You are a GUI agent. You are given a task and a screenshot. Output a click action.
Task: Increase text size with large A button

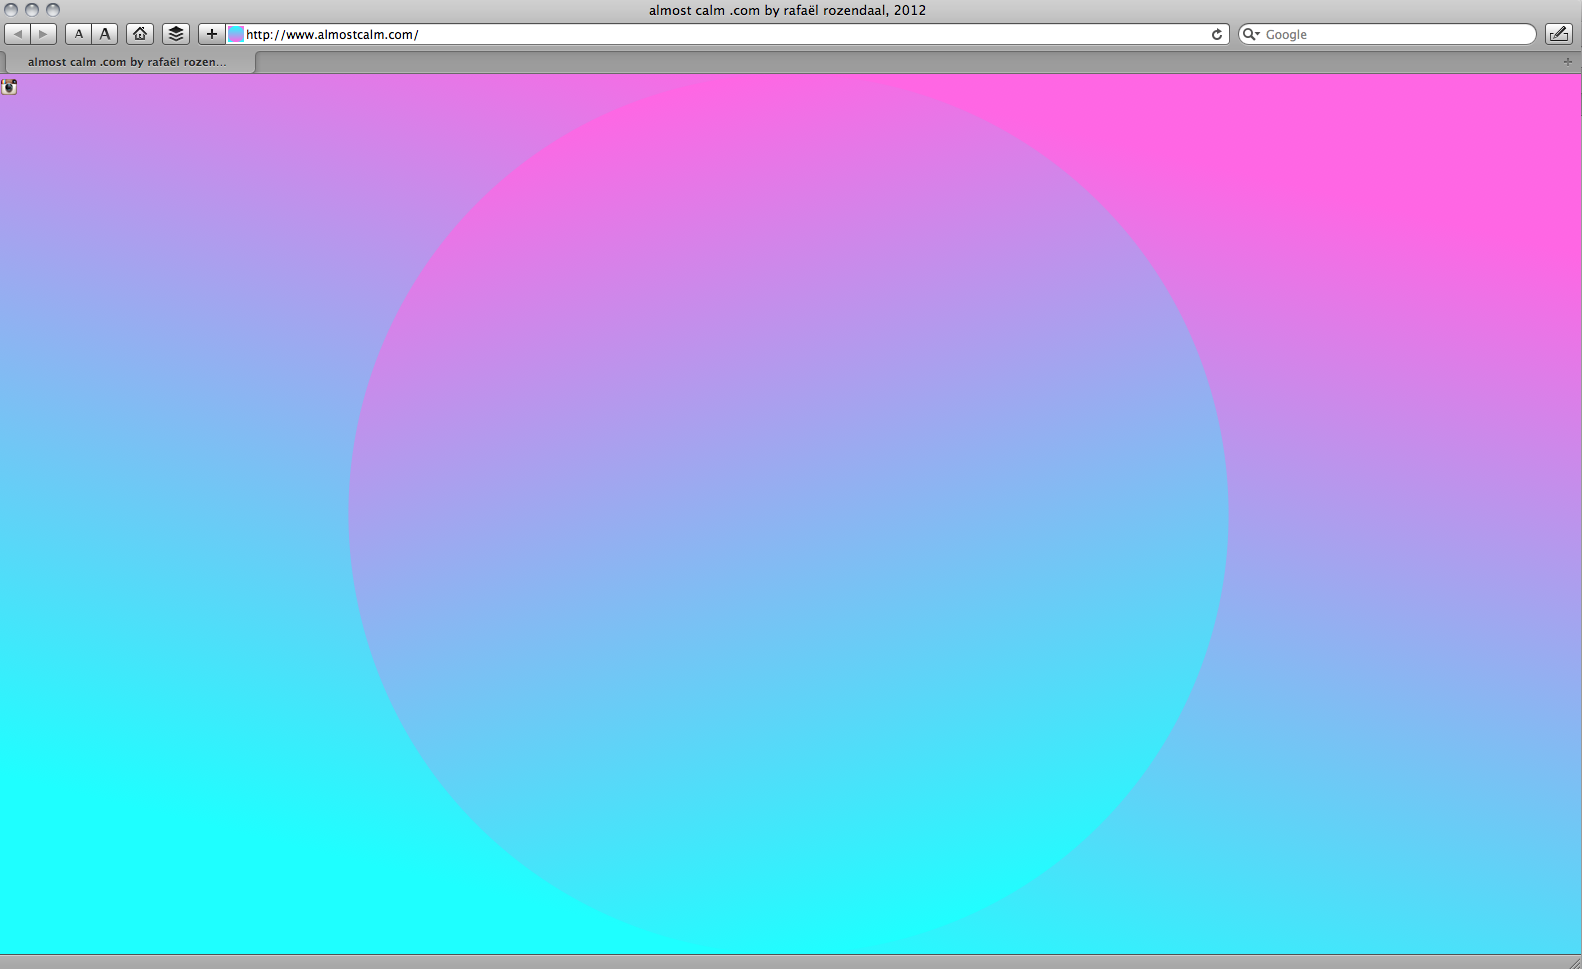[105, 34]
